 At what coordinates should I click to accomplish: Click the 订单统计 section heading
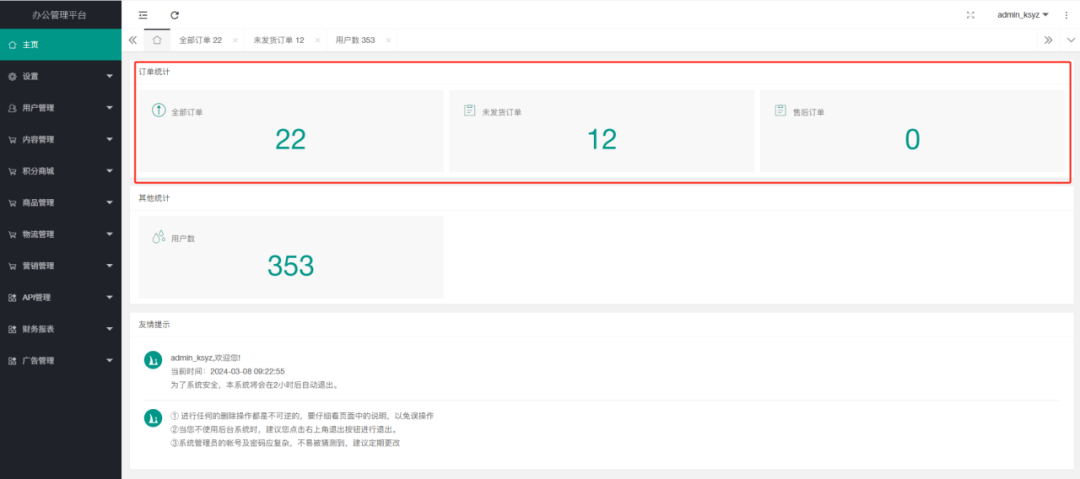[x=154, y=71]
